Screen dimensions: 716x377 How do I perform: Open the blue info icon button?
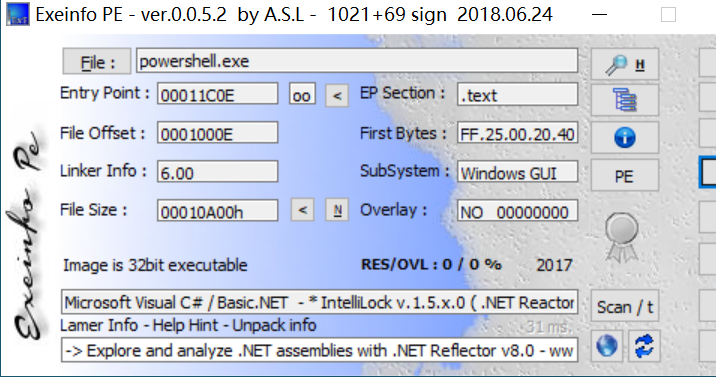[625, 137]
